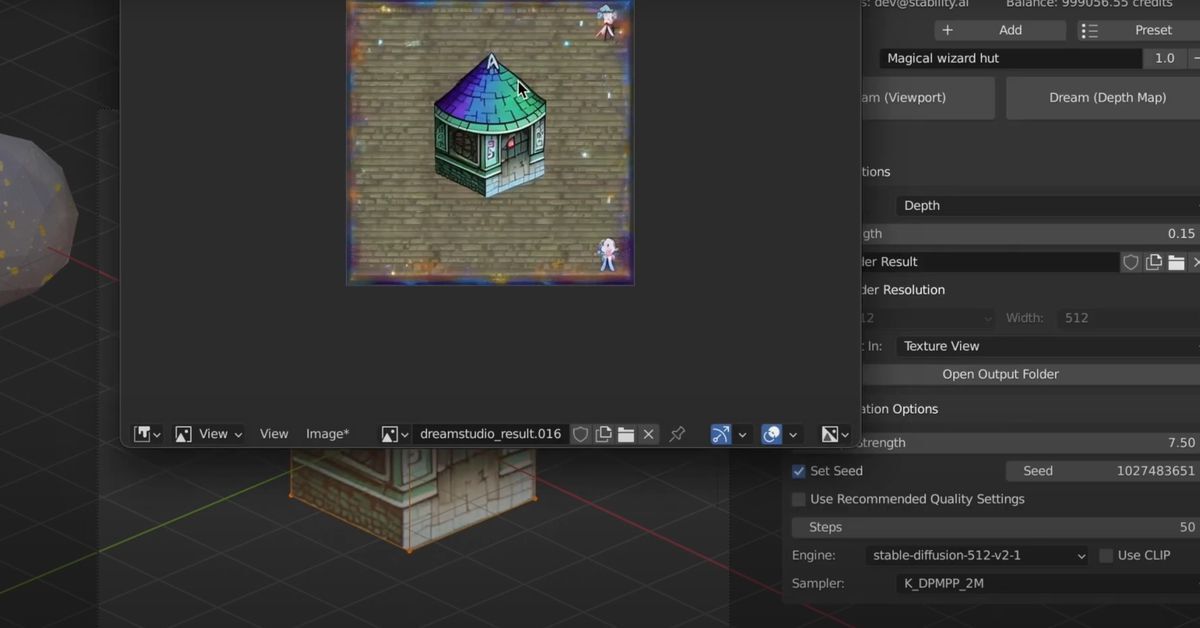
Task: Open the Image* menu in image editor
Action: point(327,434)
